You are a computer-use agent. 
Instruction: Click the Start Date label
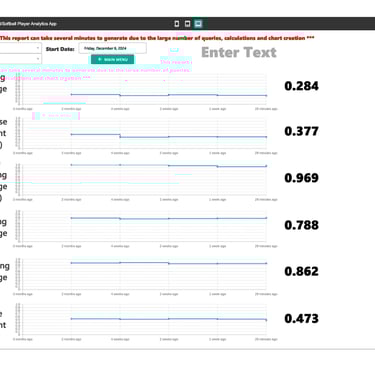coord(60,49)
